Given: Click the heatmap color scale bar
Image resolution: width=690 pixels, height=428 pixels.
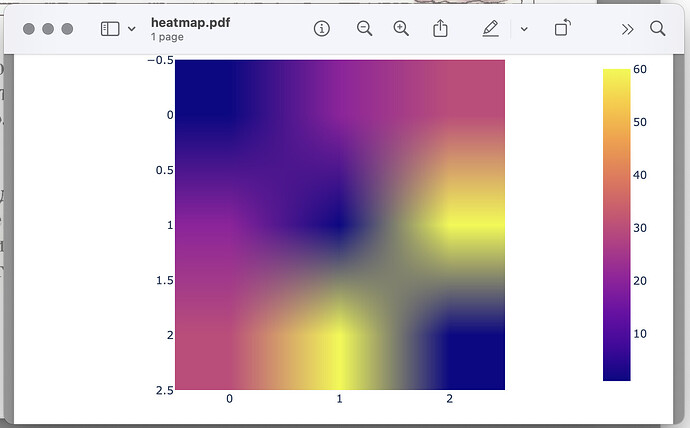Looking at the screenshot, I should [x=617, y=225].
